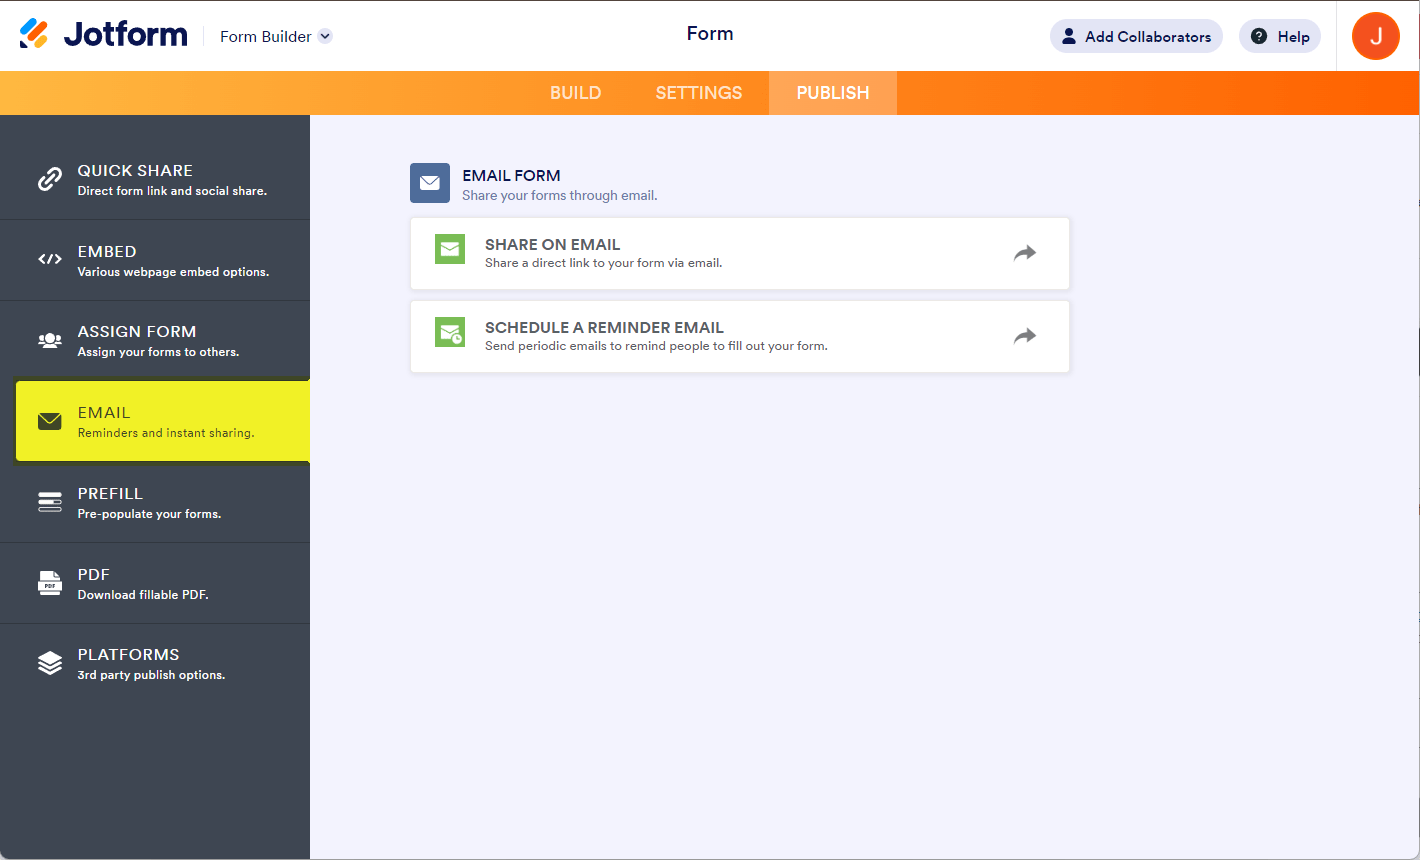Click the Share on Email arrow icon
This screenshot has width=1420, height=860.
1025,253
